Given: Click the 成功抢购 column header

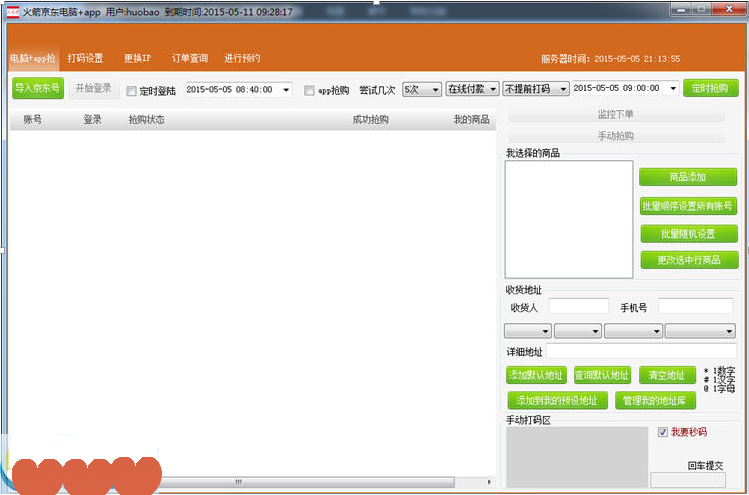Looking at the screenshot, I should (371, 119).
